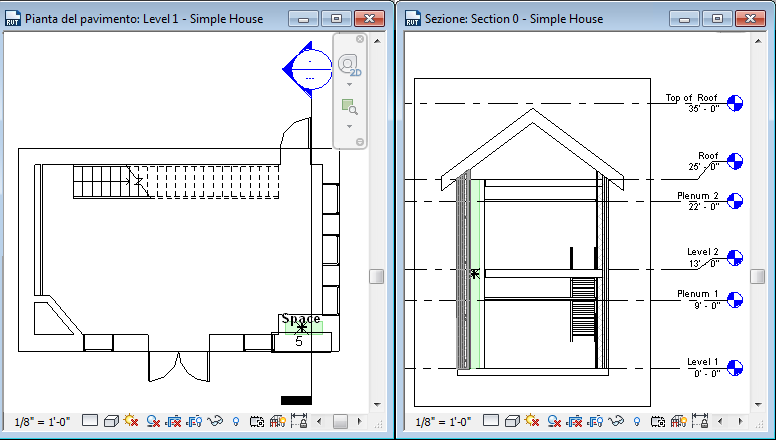Screen dimensions: 776x440
Task: Toggle Show Crop Region in Level 1 window
Action: point(194,421)
